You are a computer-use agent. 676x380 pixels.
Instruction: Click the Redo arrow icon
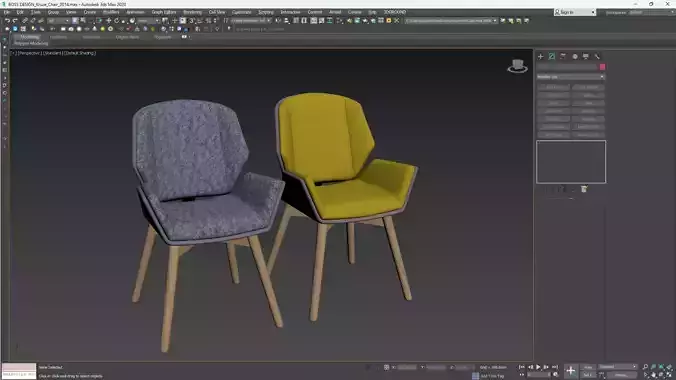(15, 21)
